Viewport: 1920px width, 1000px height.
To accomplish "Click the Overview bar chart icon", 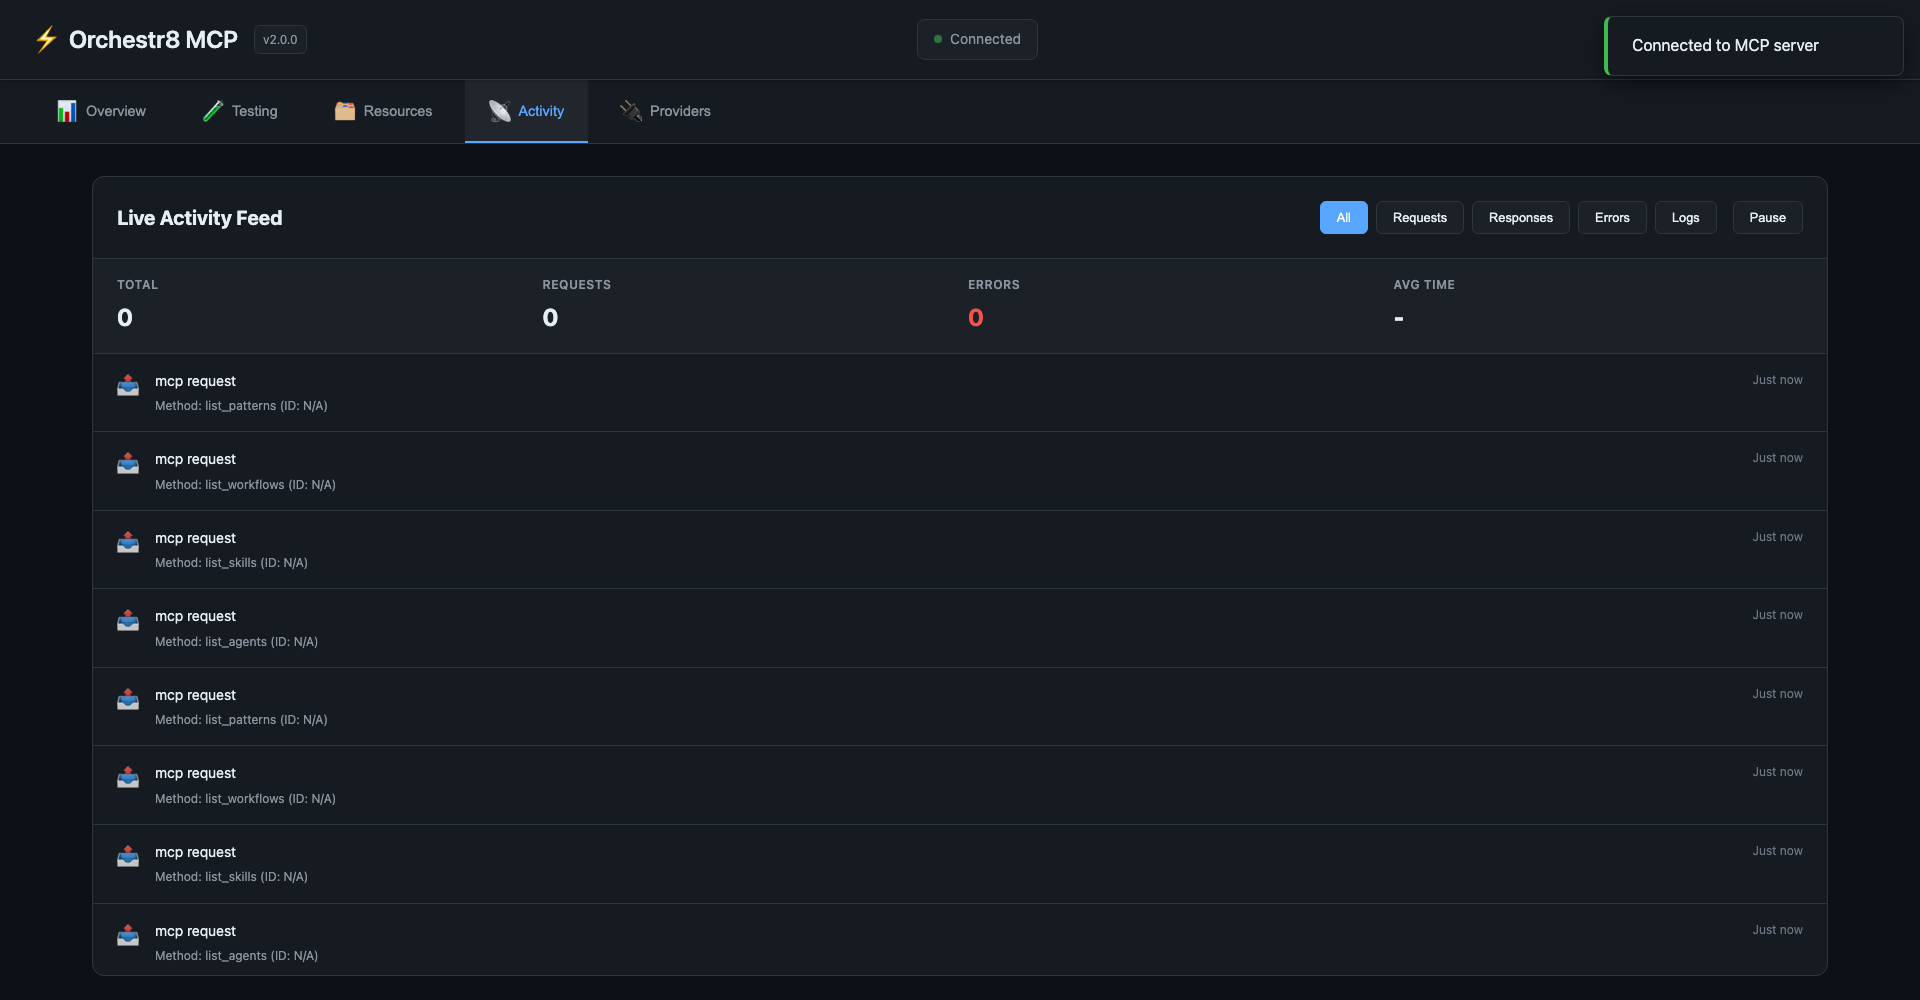I will click(67, 111).
